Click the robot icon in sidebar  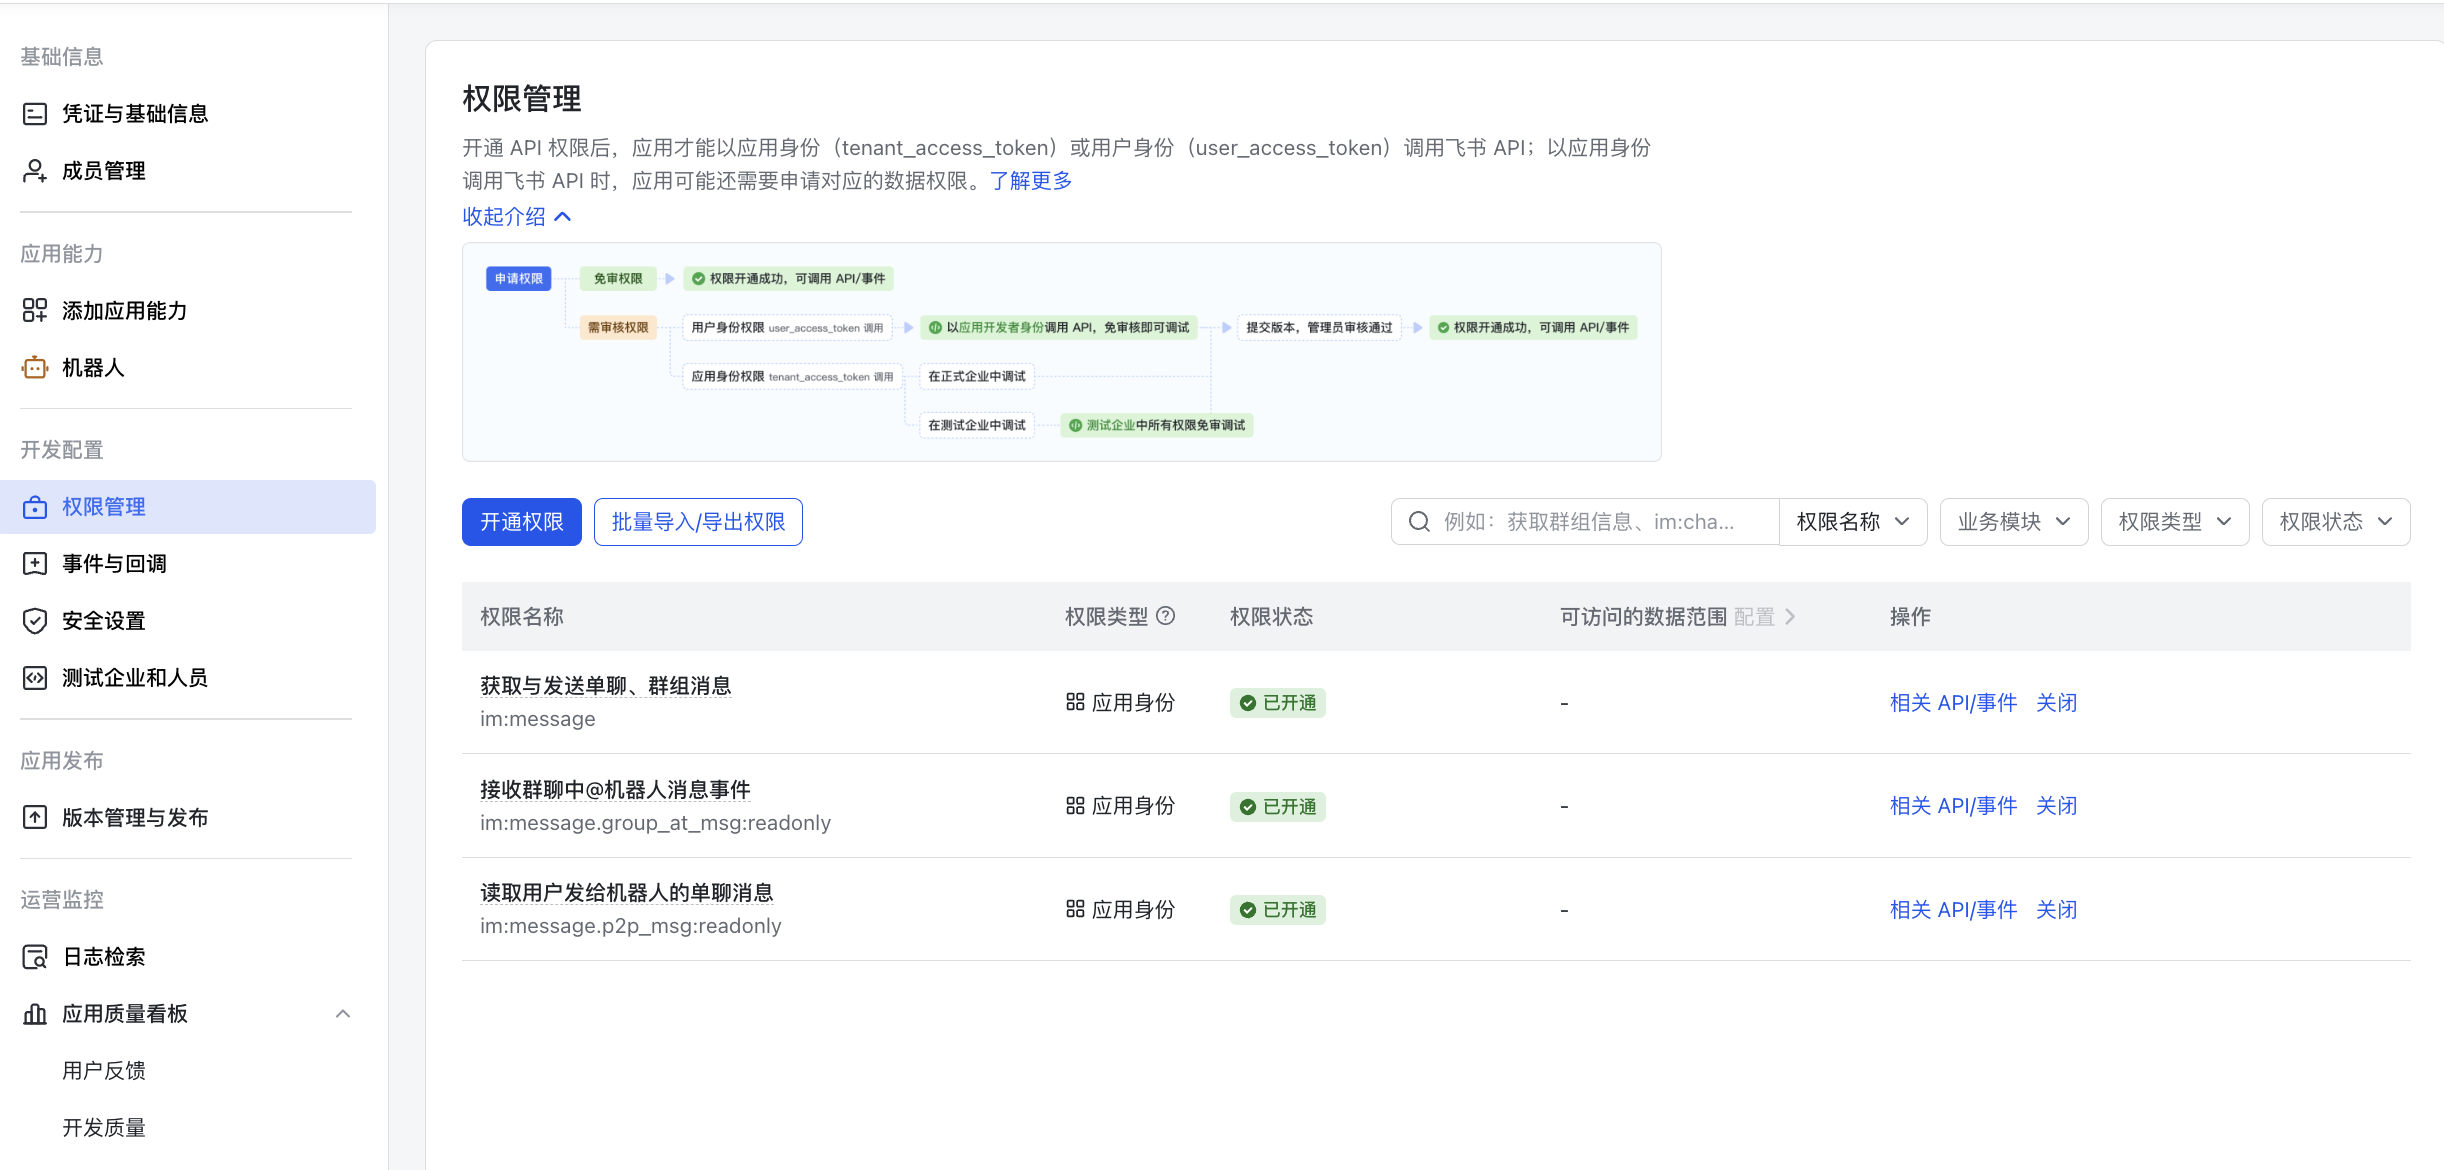coord(35,368)
